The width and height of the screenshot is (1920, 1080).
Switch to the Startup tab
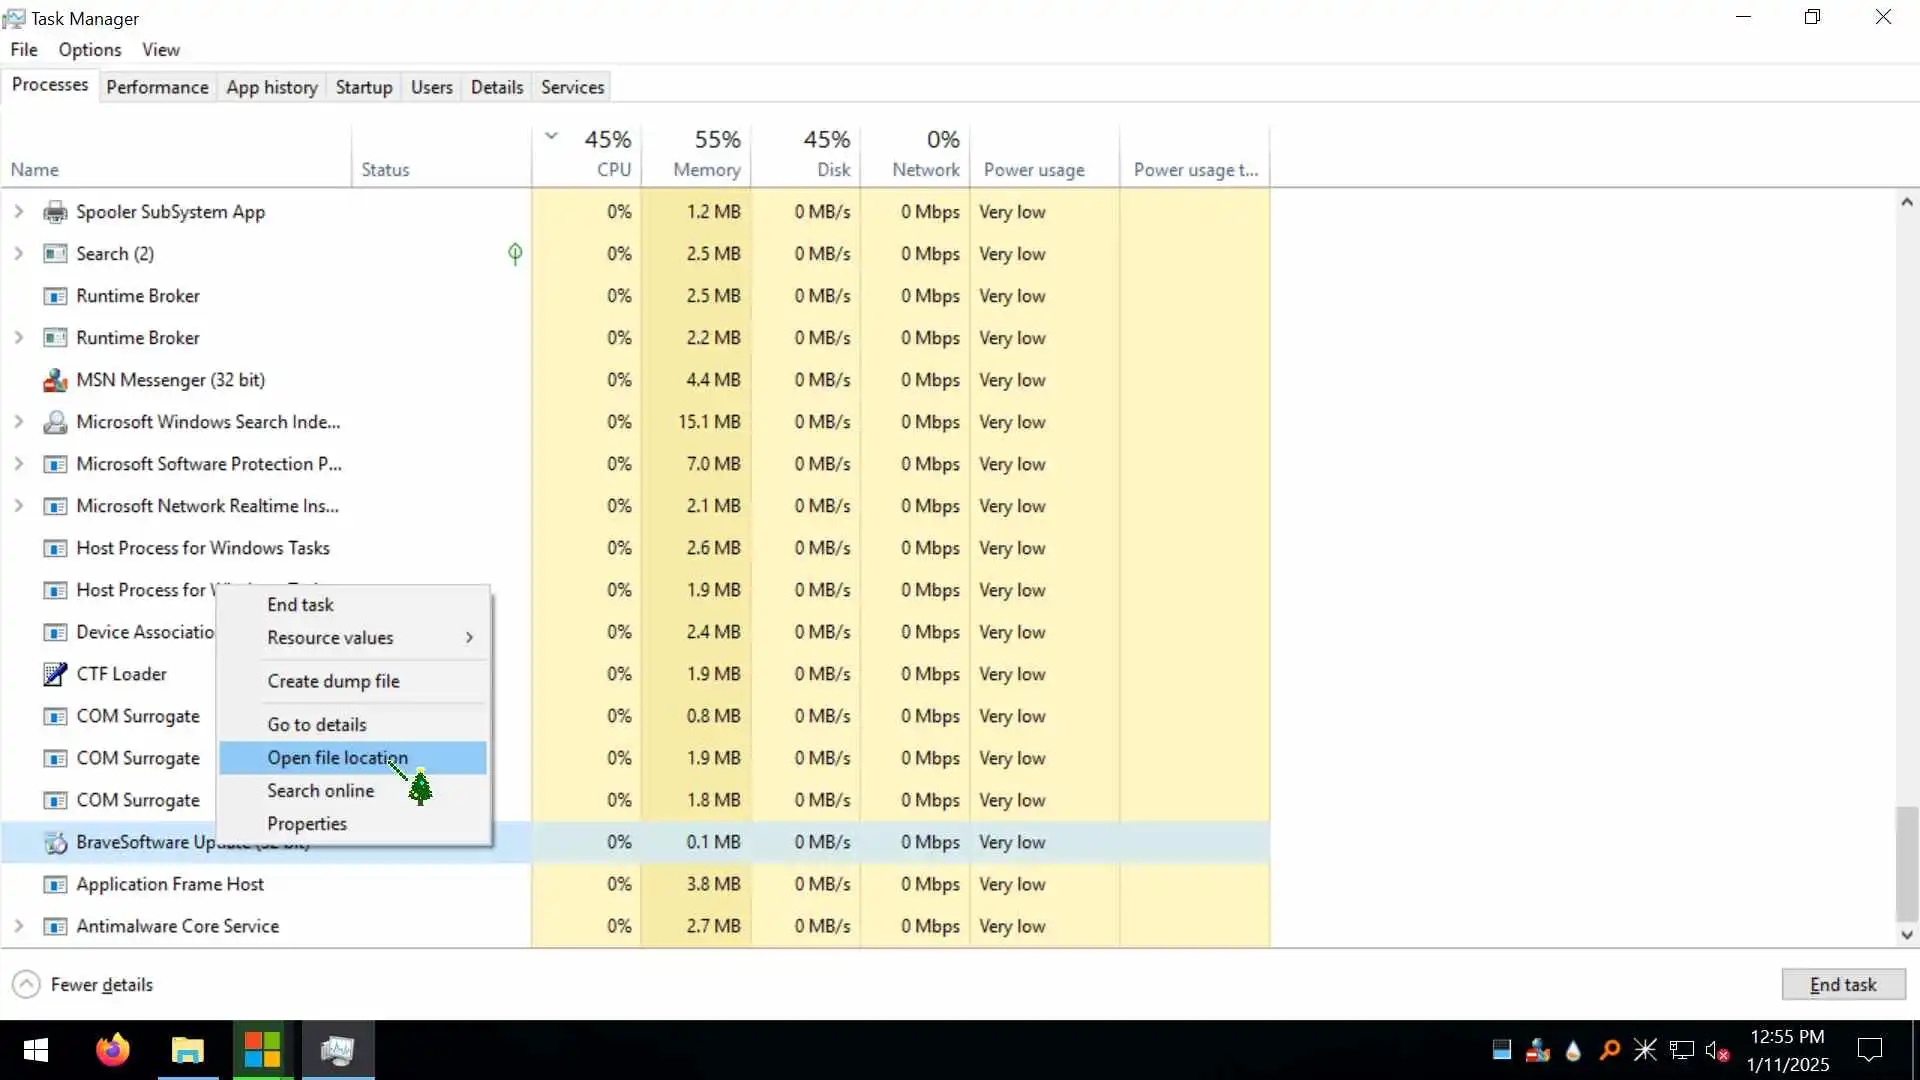pyautogui.click(x=363, y=87)
